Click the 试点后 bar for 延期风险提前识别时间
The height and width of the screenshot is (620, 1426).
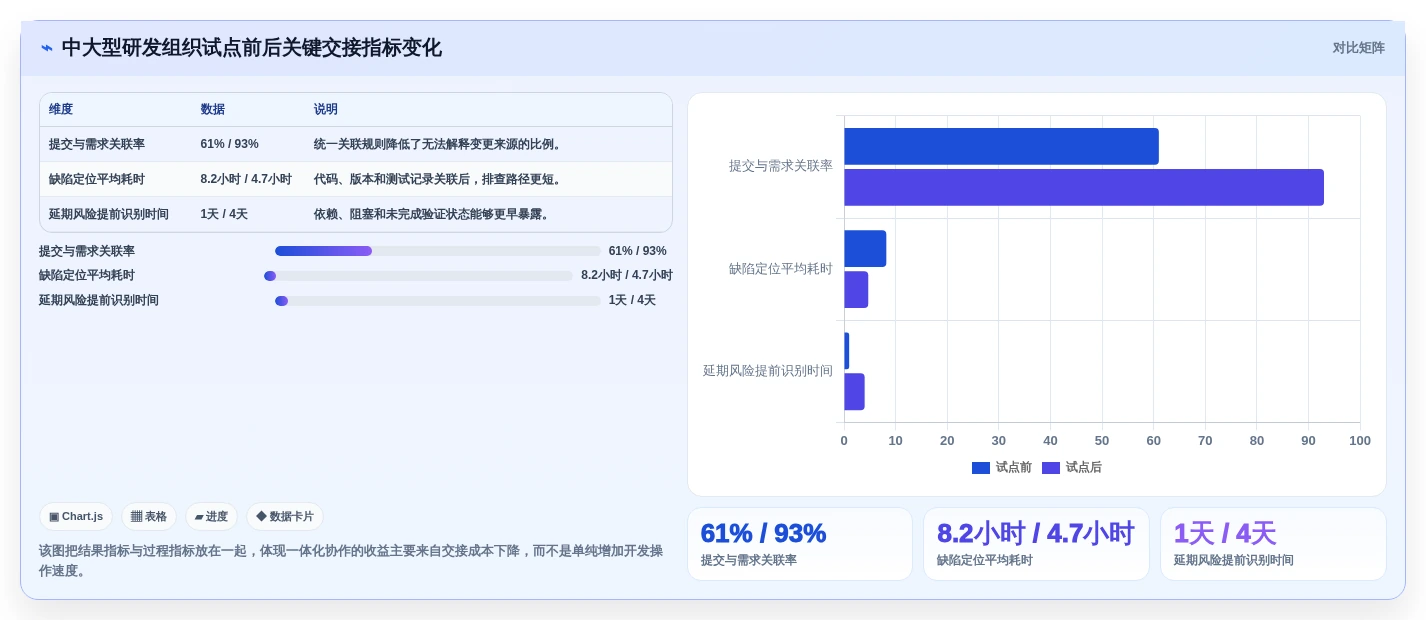(854, 392)
